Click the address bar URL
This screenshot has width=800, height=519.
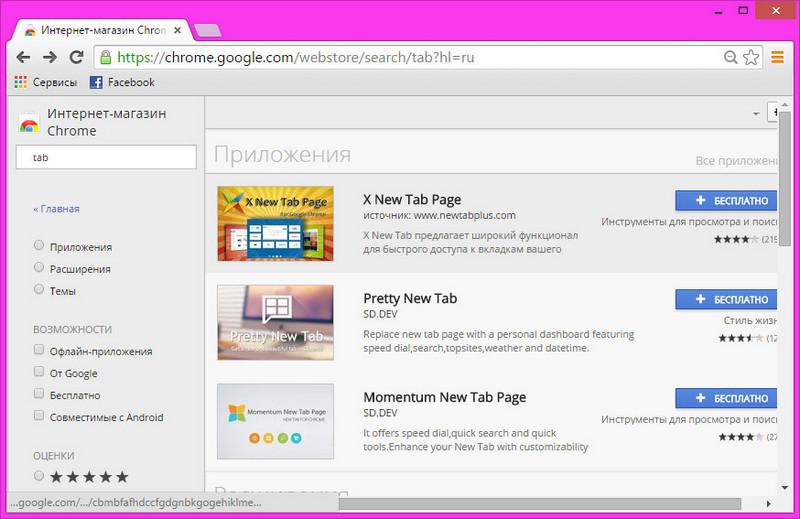click(296, 57)
